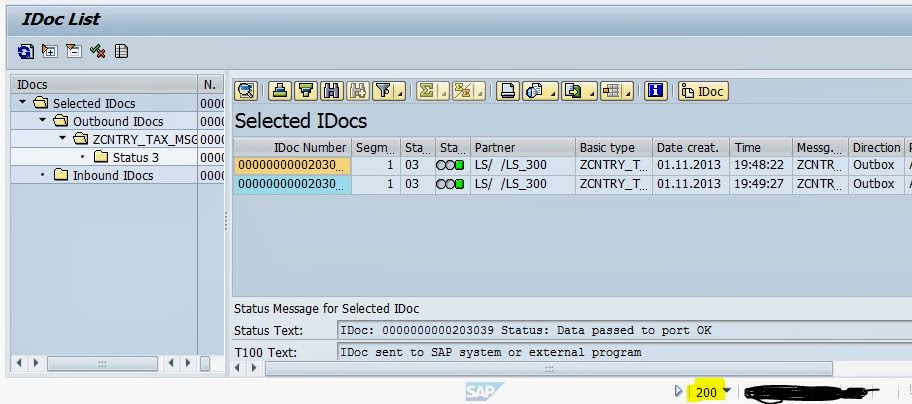Click the time cell 19:48:22

point(761,165)
